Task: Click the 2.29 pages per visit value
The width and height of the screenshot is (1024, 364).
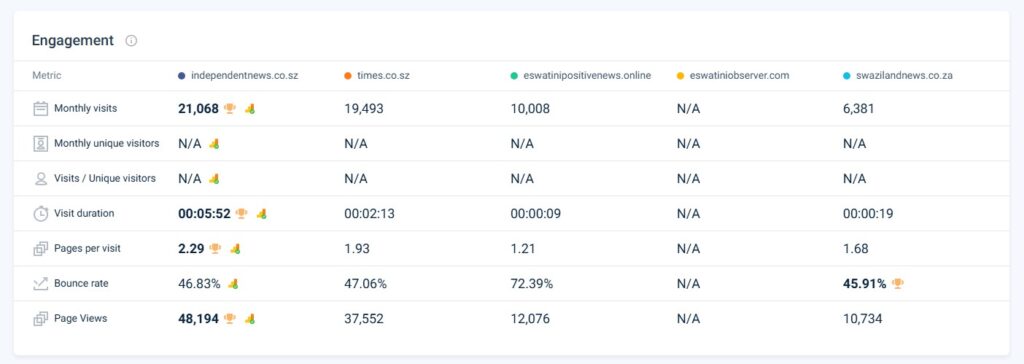Action: click(191, 249)
